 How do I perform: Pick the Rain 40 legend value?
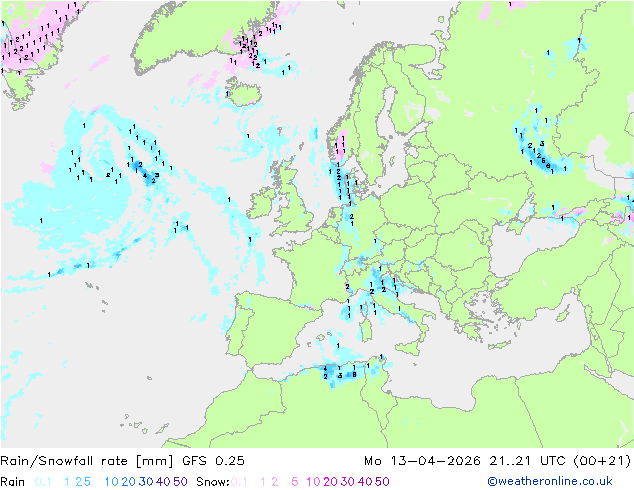pos(163,482)
